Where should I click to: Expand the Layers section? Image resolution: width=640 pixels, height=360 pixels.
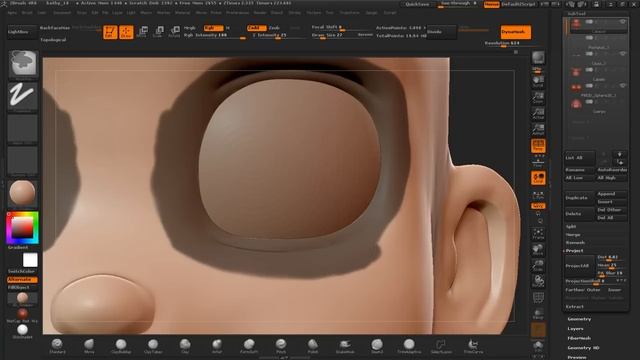(x=575, y=329)
